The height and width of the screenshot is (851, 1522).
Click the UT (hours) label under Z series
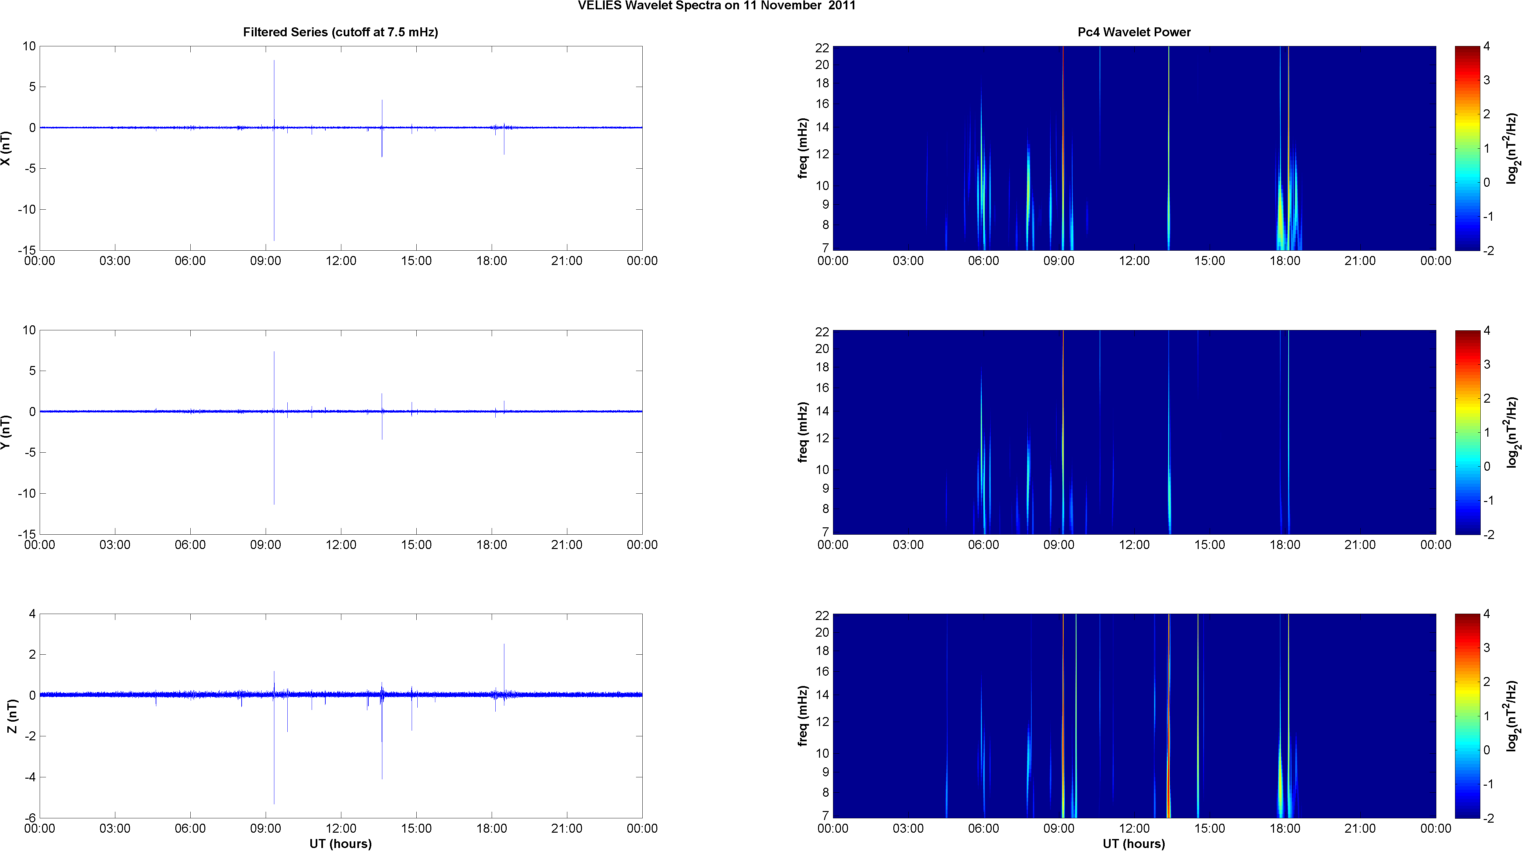click(x=340, y=844)
